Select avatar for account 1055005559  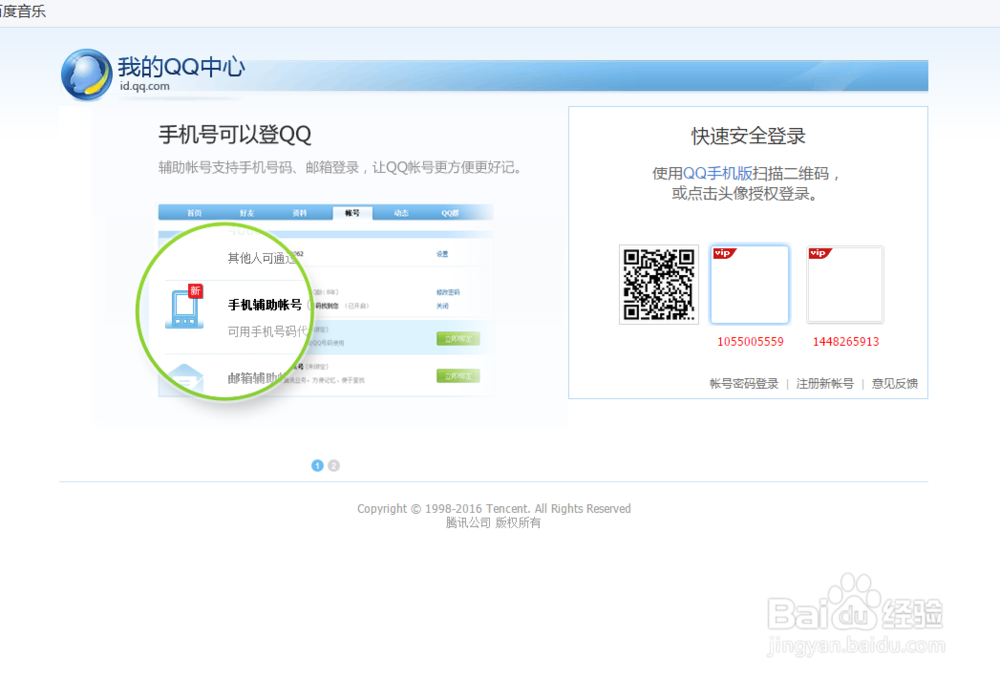point(749,285)
